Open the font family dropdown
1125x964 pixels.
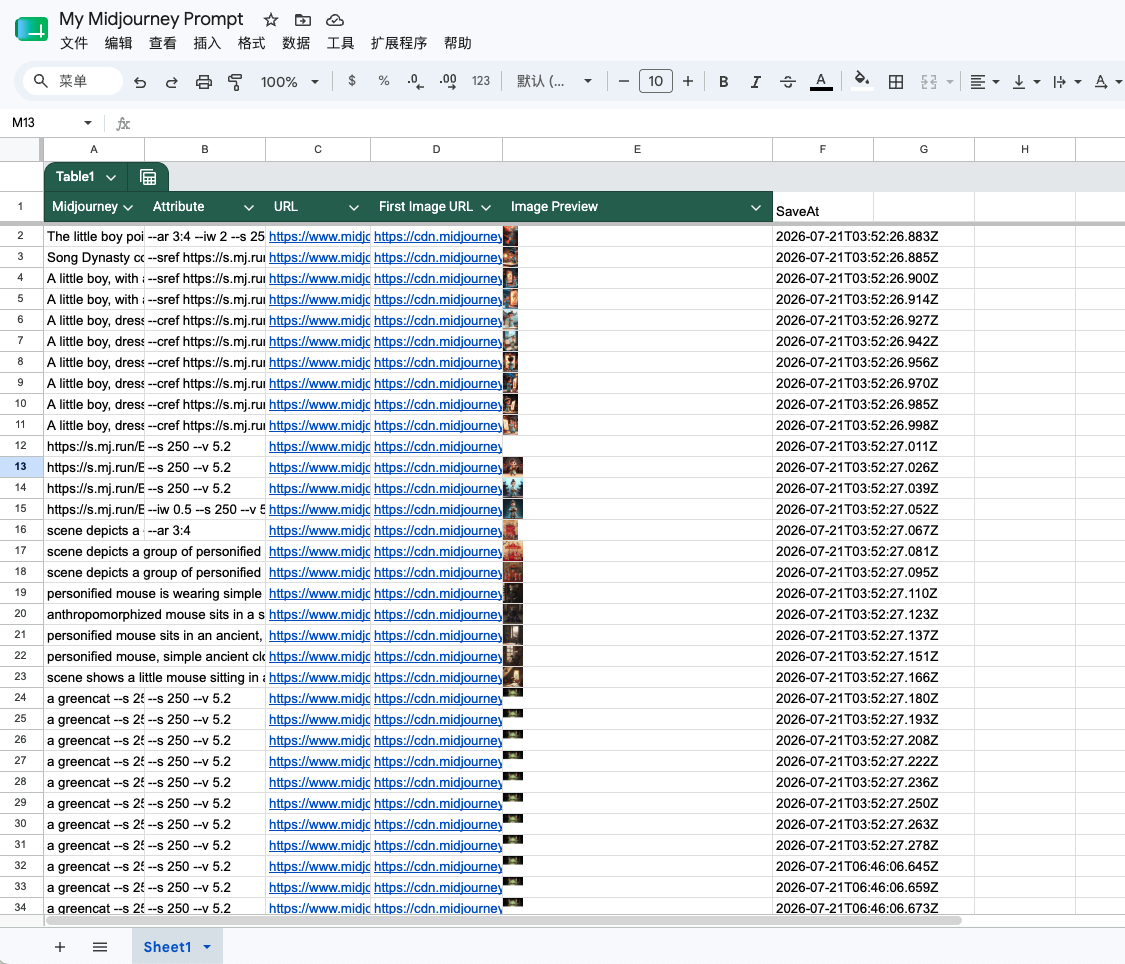pos(554,81)
